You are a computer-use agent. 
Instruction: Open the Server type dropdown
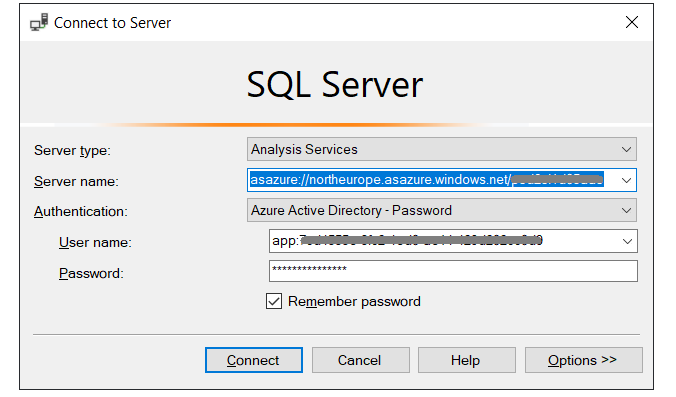coord(441,150)
